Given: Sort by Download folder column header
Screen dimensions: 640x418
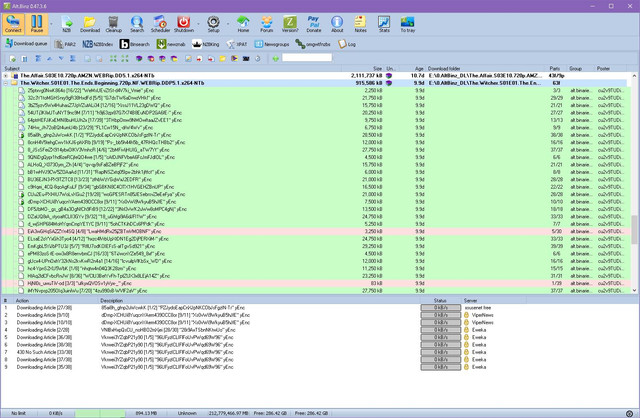Looking at the screenshot, I should 487,68.
